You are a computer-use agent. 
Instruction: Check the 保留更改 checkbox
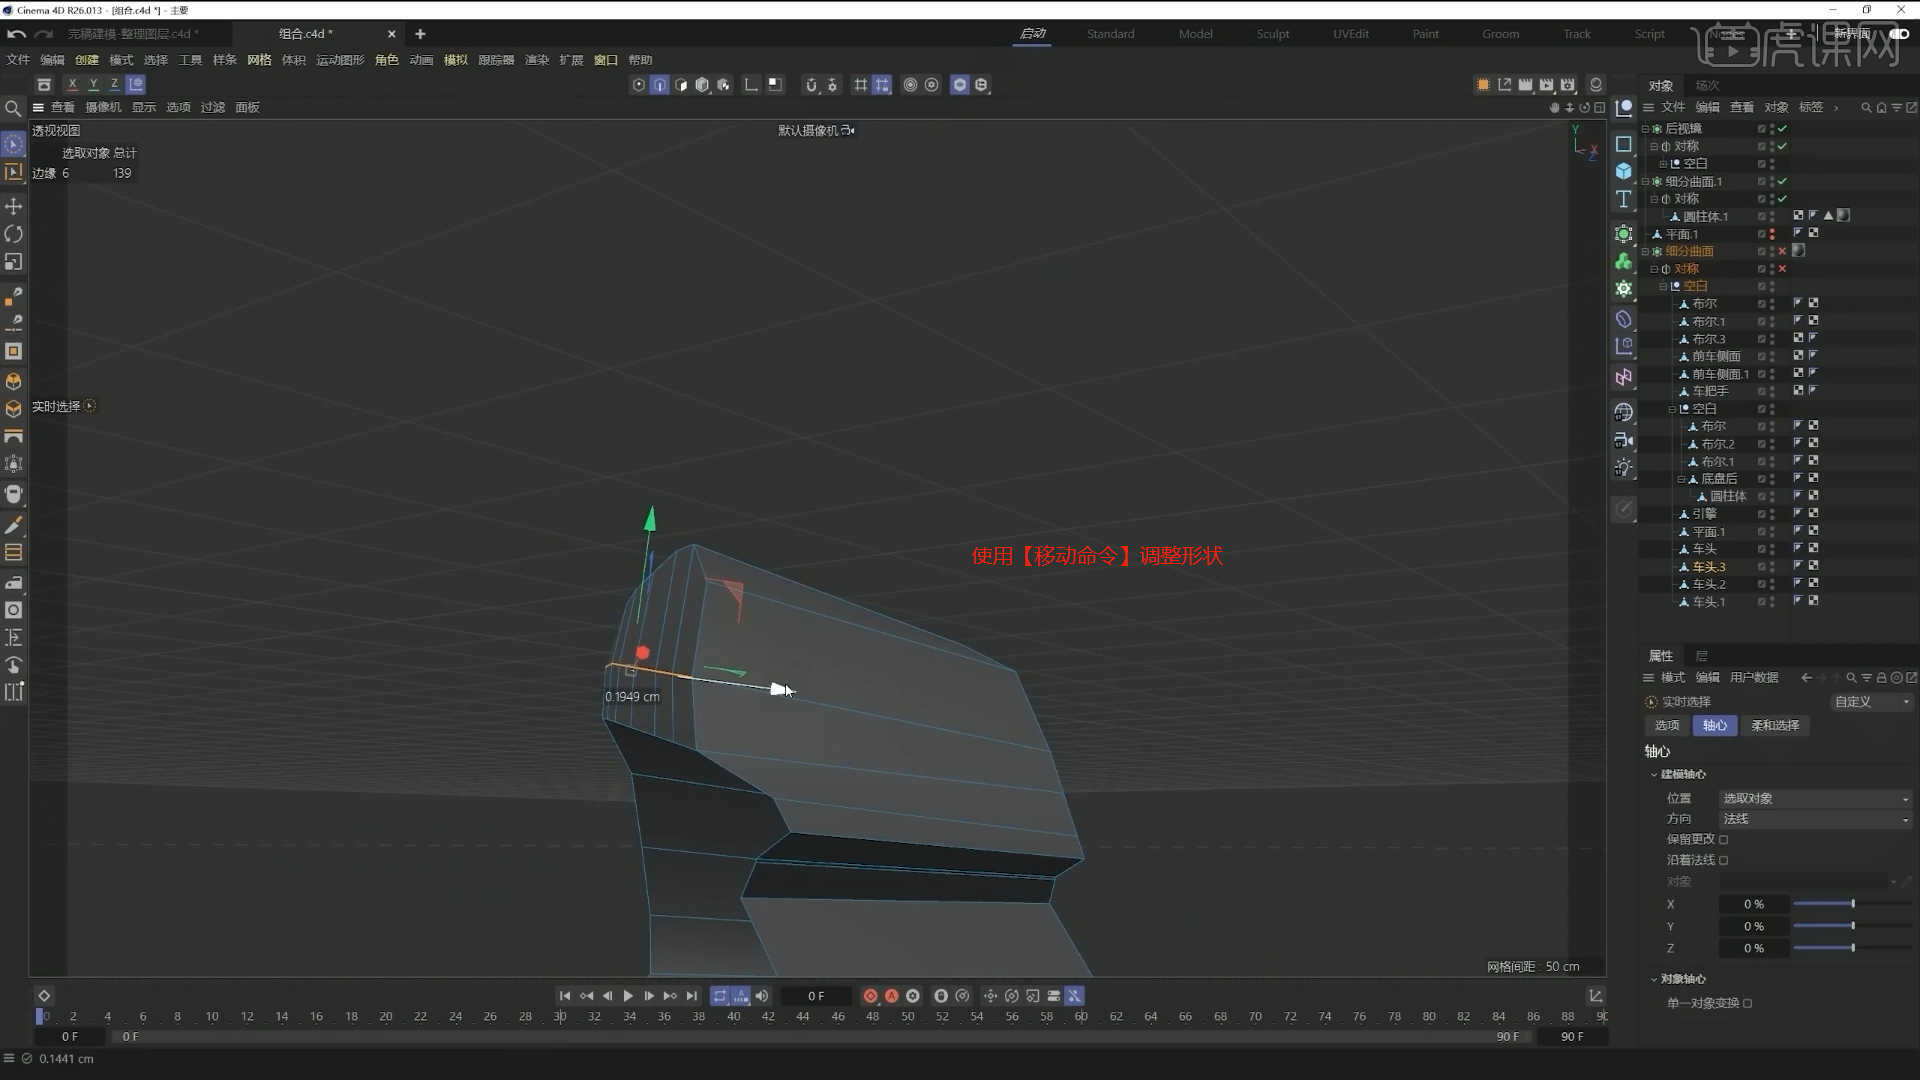point(1723,840)
